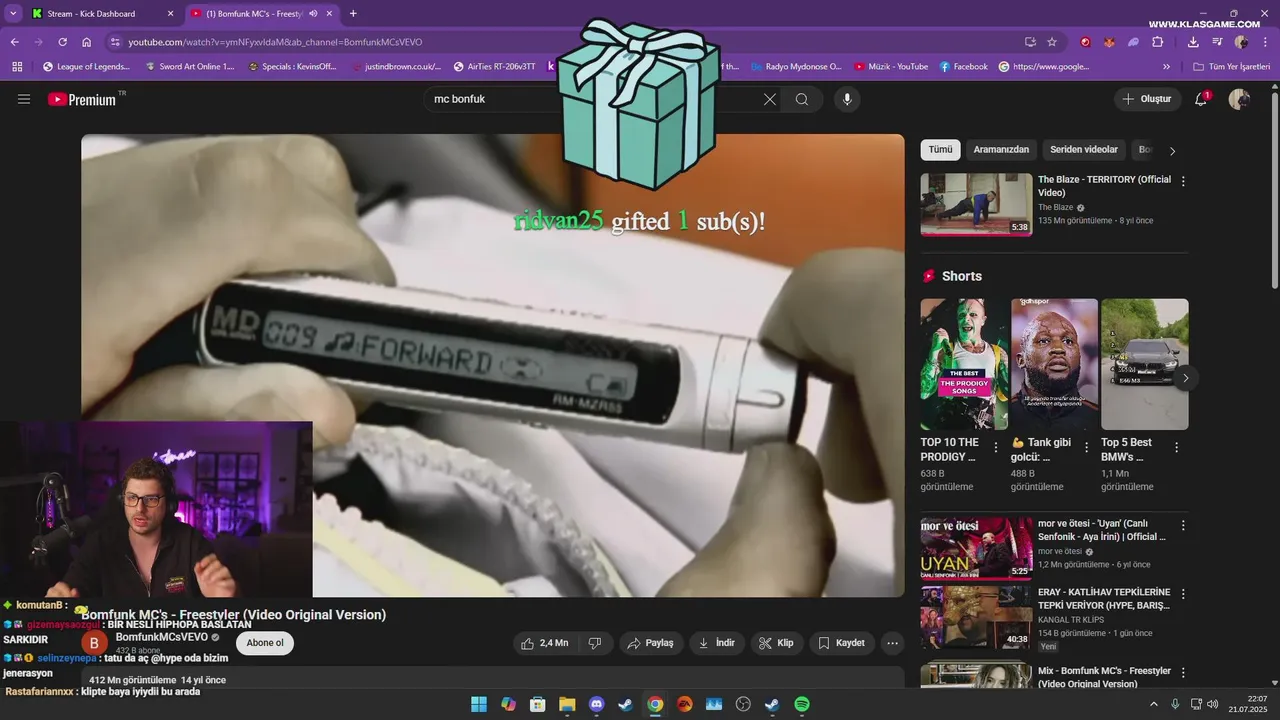The image size is (1280, 720).
Task: Open Chrome extensions puzzle icon
Action: (1157, 42)
